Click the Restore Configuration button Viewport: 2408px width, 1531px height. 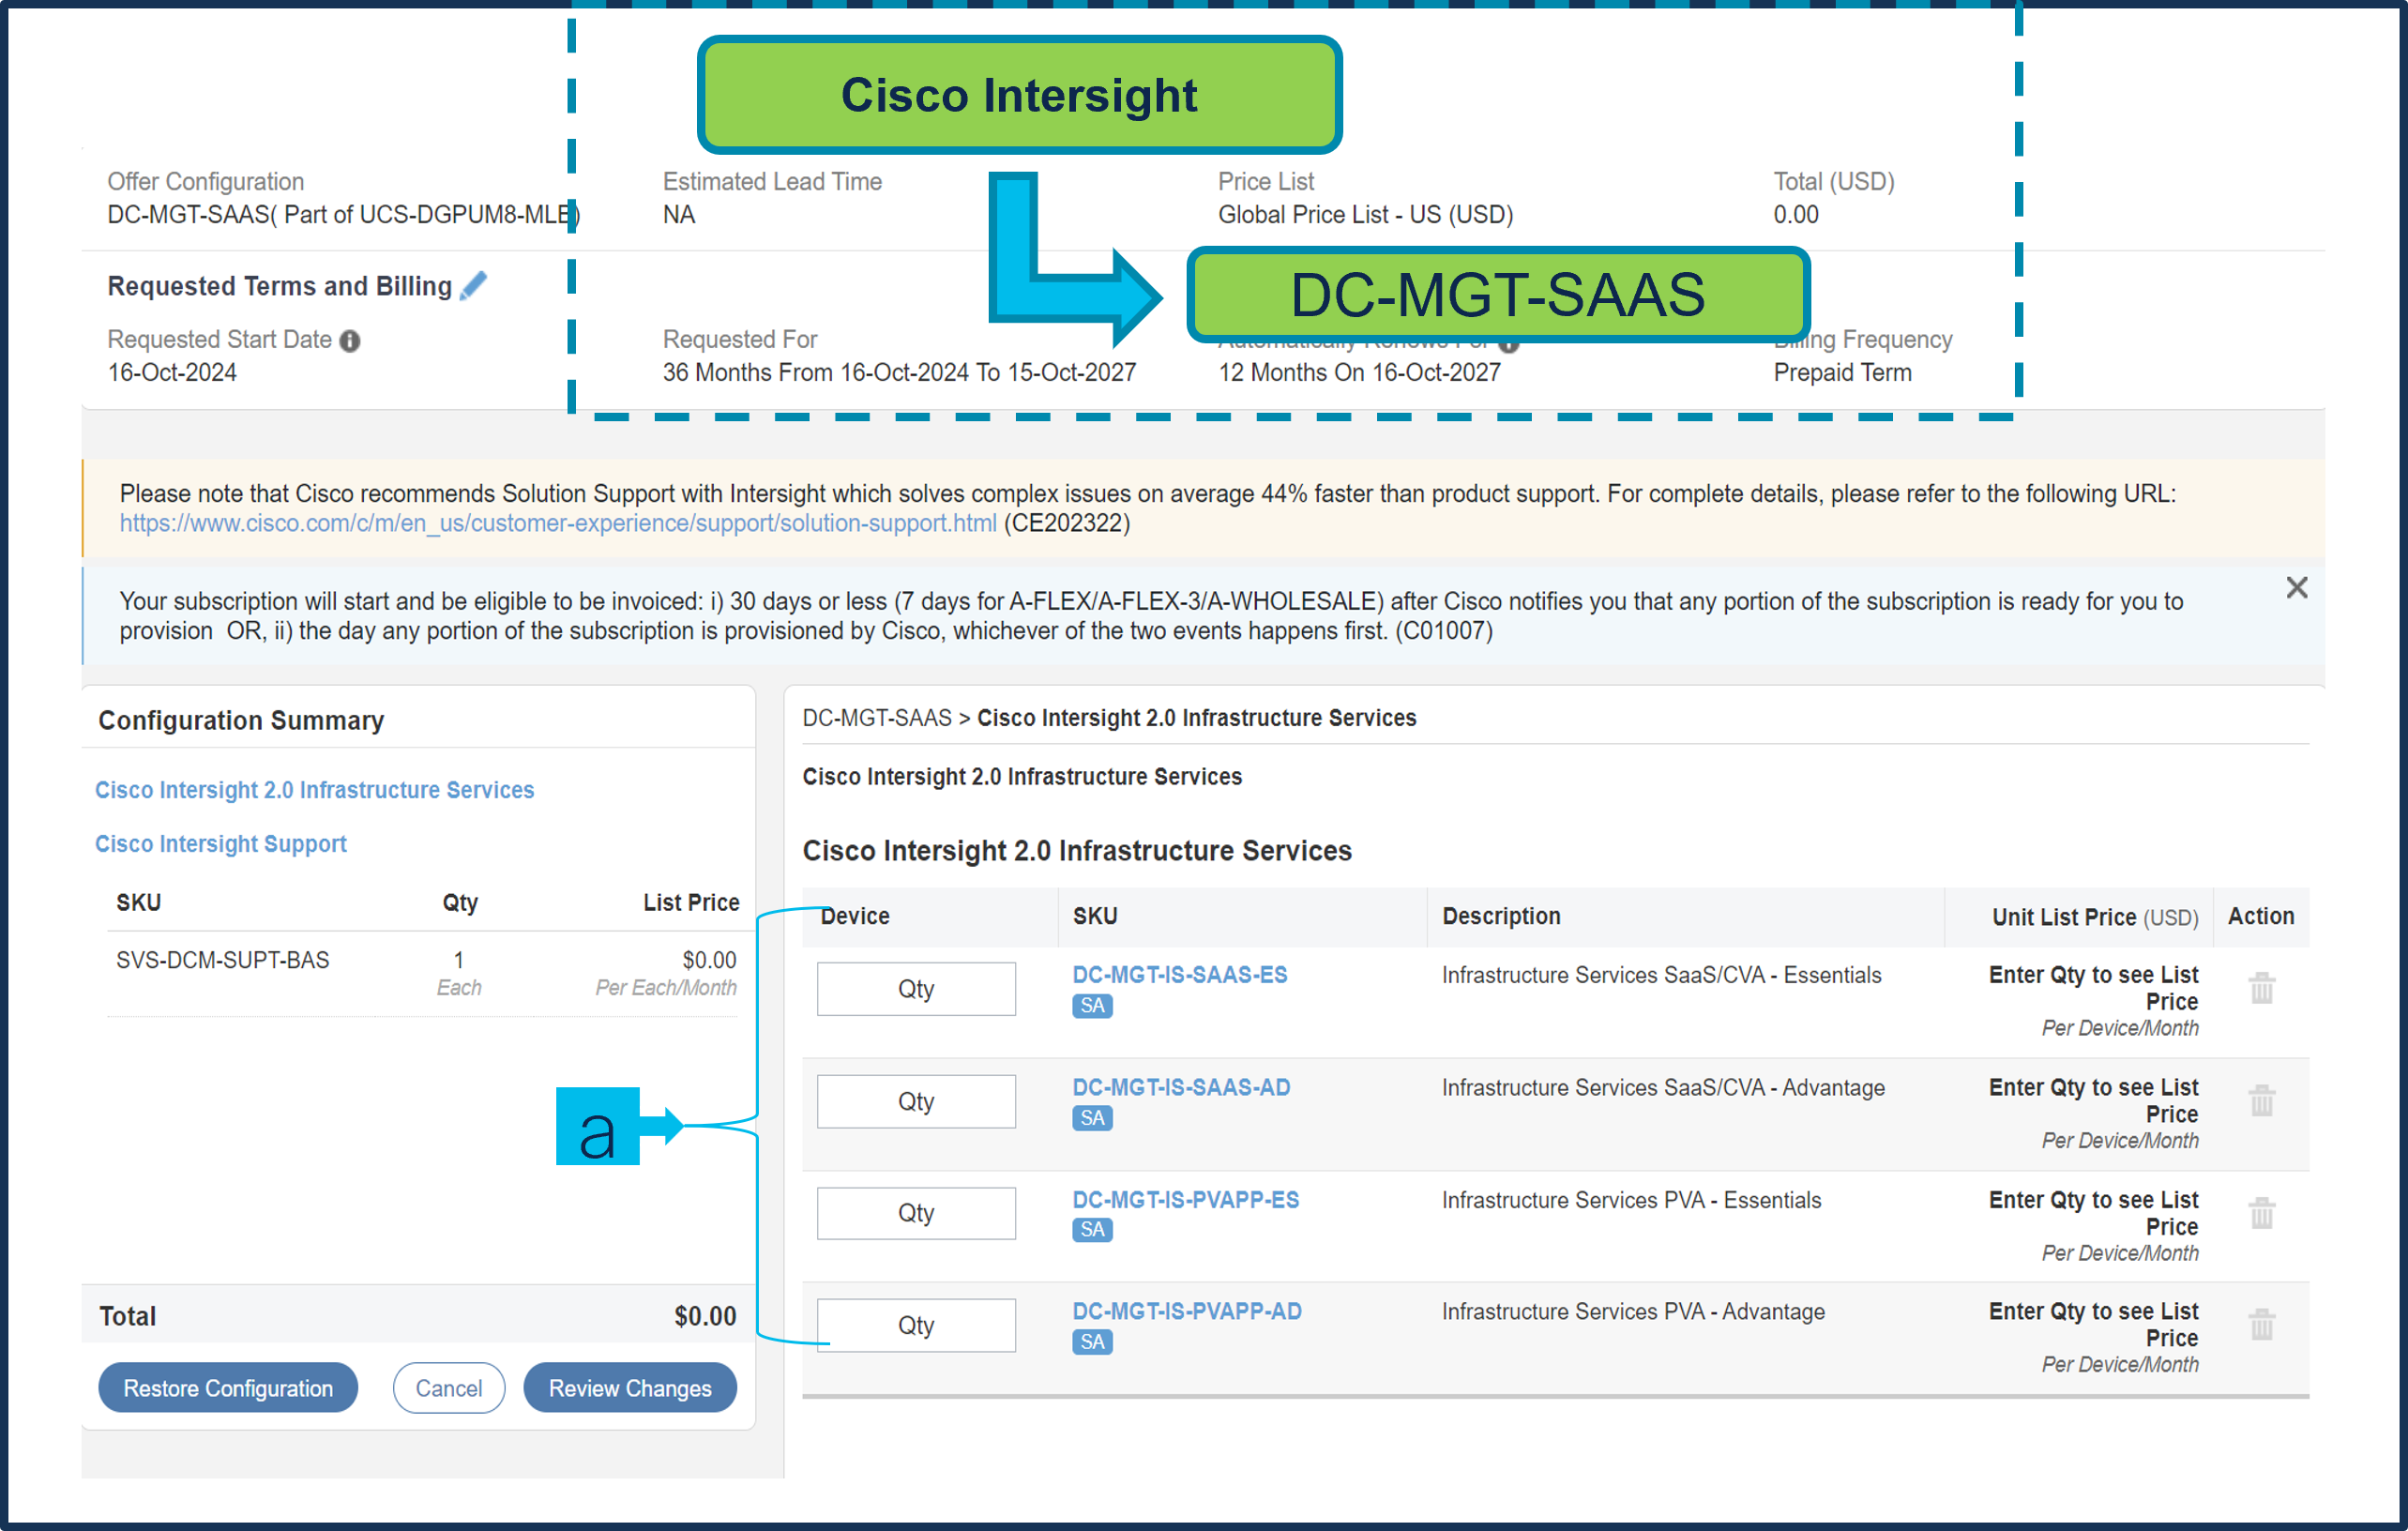[x=228, y=1388]
